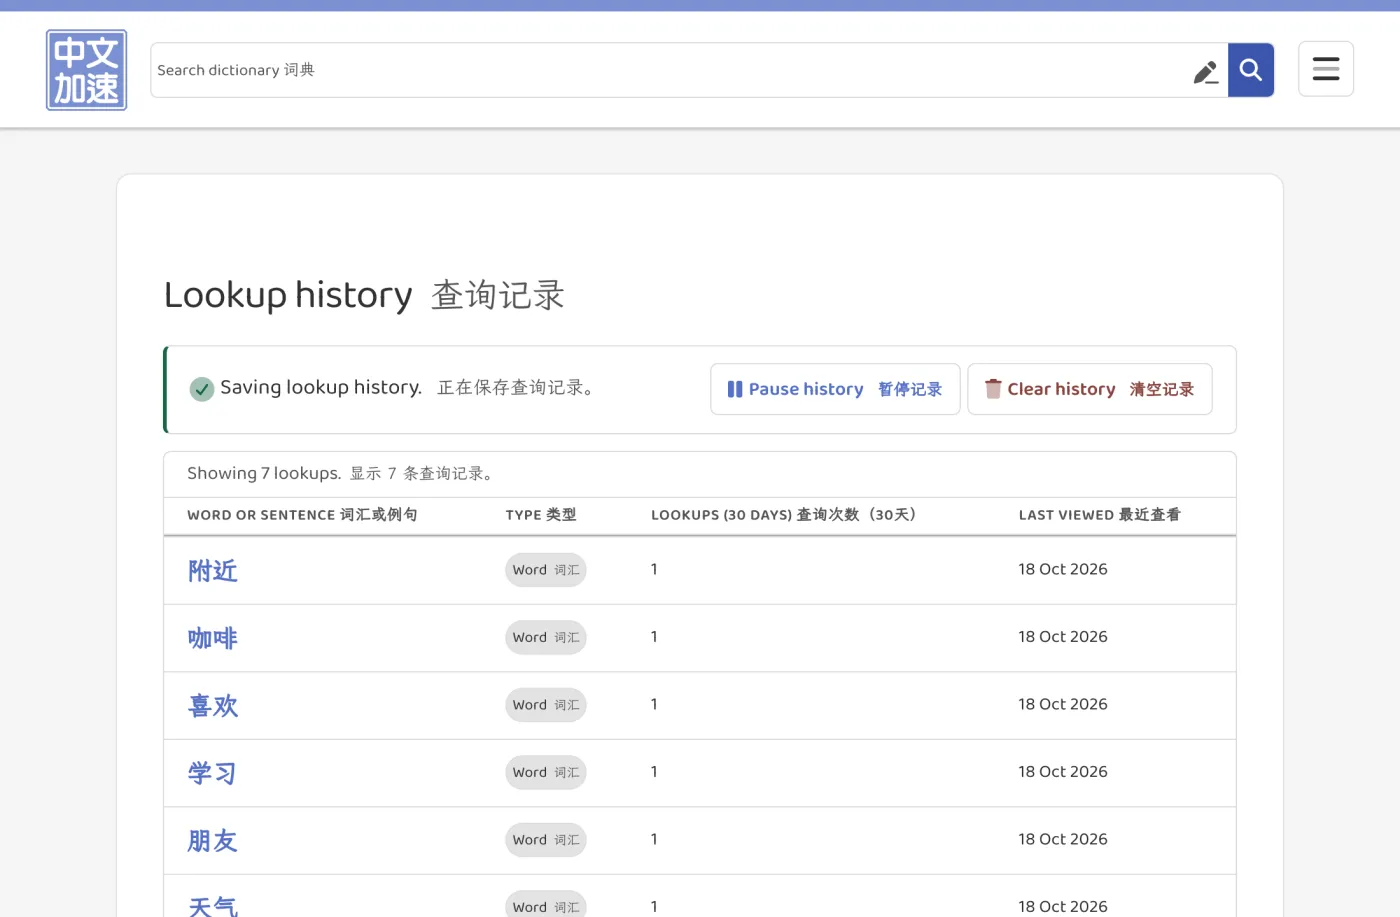
Task: Click the Word badge in 附近 row
Action: pos(546,570)
